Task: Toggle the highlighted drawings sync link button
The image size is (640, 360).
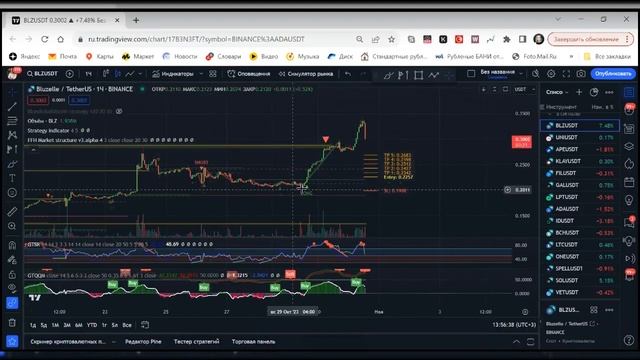Action: tap(12, 303)
